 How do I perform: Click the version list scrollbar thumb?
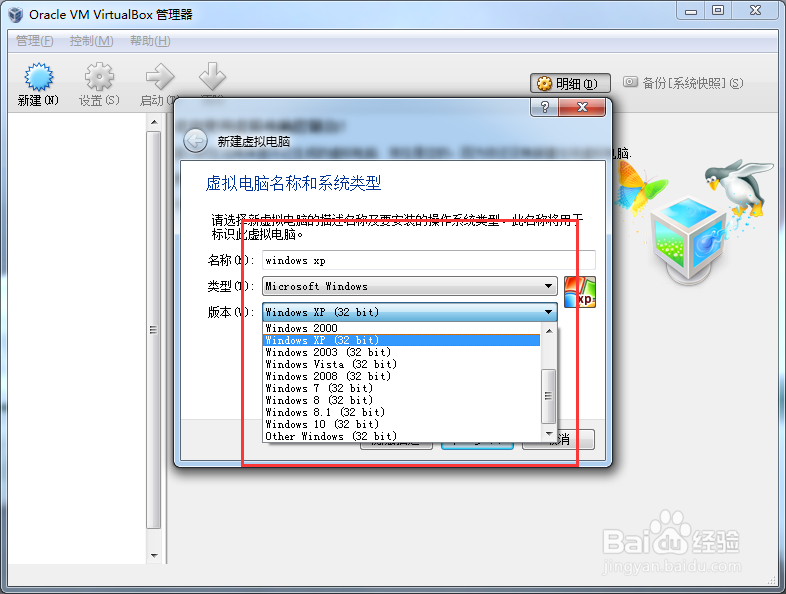[x=549, y=396]
